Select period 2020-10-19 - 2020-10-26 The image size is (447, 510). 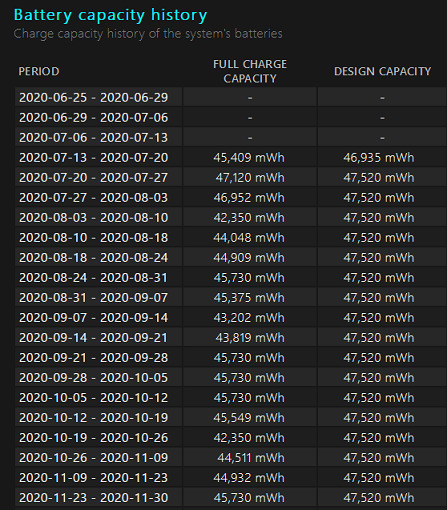[94, 438]
